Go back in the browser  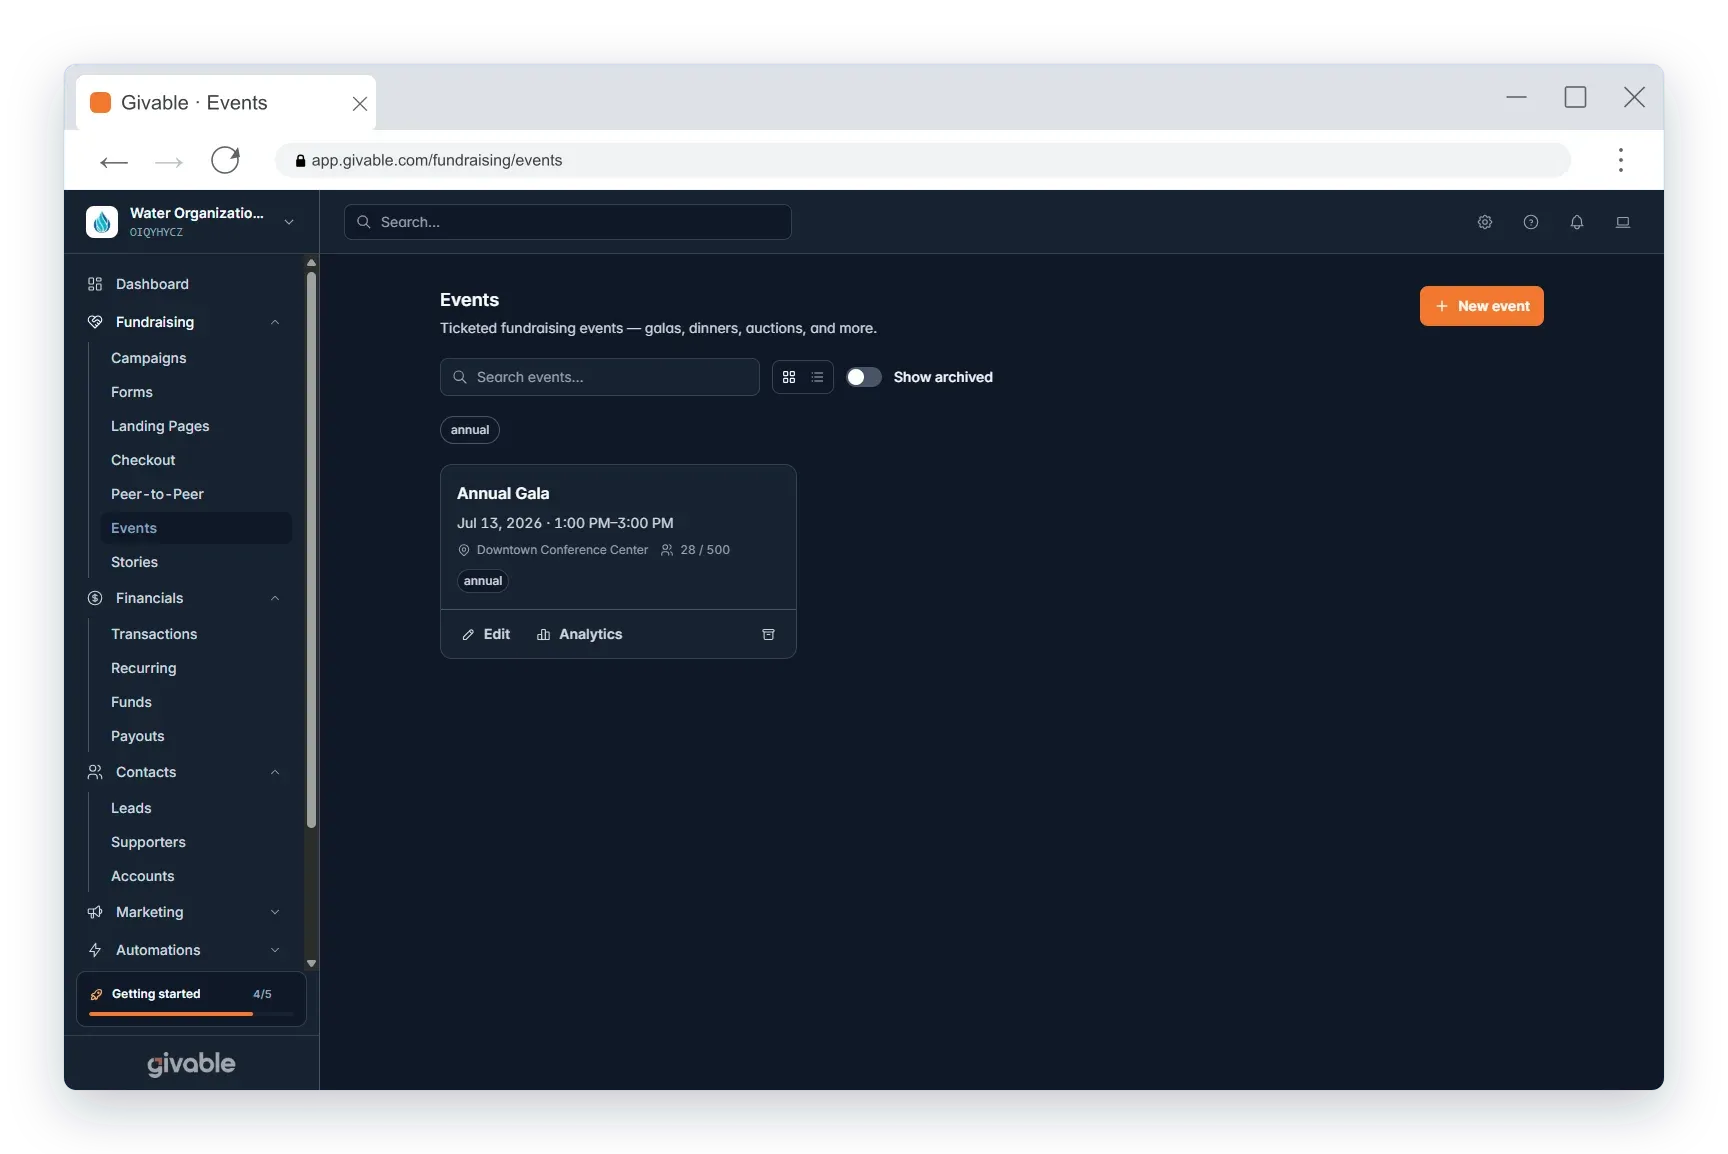tap(114, 161)
